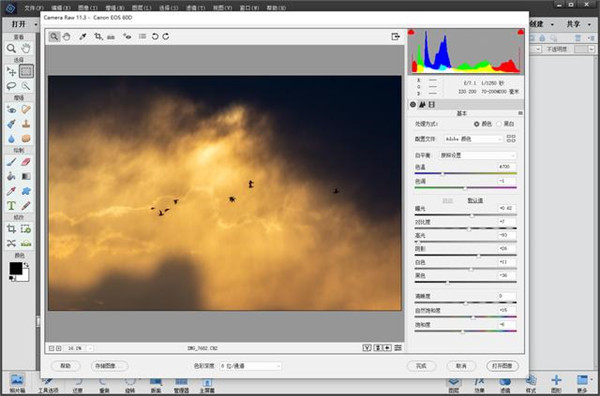Click the foreground black color swatch
The width and height of the screenshot is (600, 396).
coord(16,268)
